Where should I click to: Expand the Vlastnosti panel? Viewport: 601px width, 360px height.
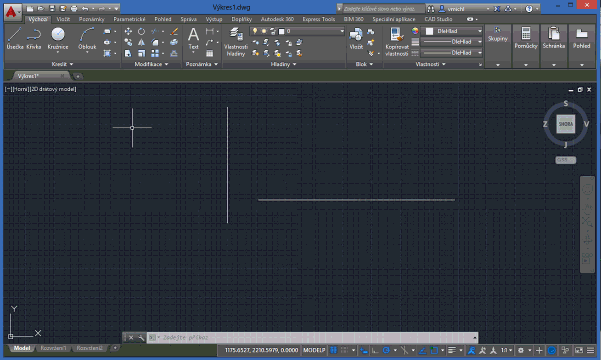click(x=430, y=64)
